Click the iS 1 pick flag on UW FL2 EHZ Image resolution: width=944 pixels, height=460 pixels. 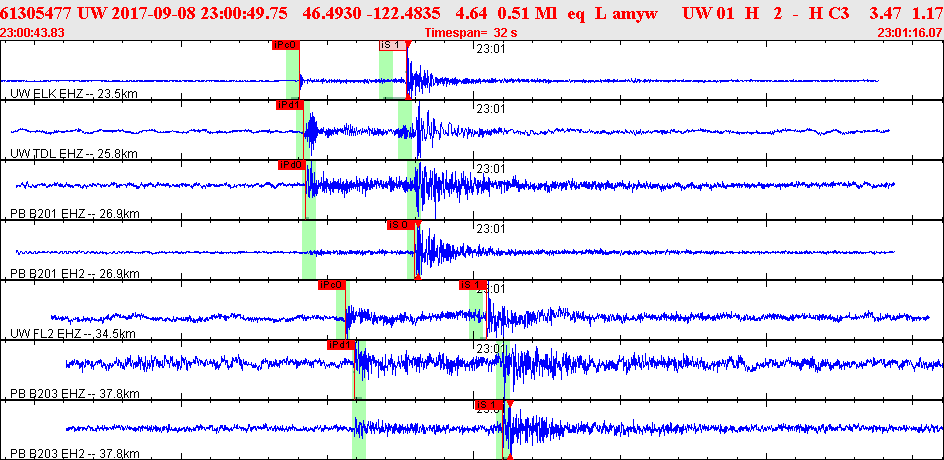pyautogui.click(x=473, y=285)
